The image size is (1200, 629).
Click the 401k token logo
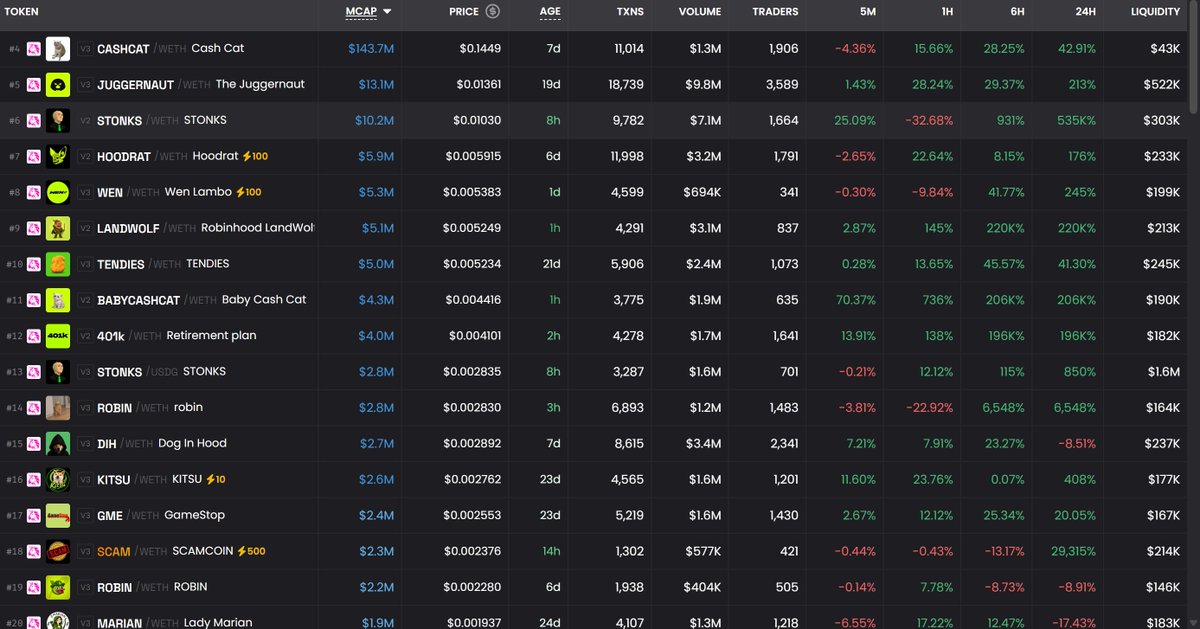pos(58,336)
